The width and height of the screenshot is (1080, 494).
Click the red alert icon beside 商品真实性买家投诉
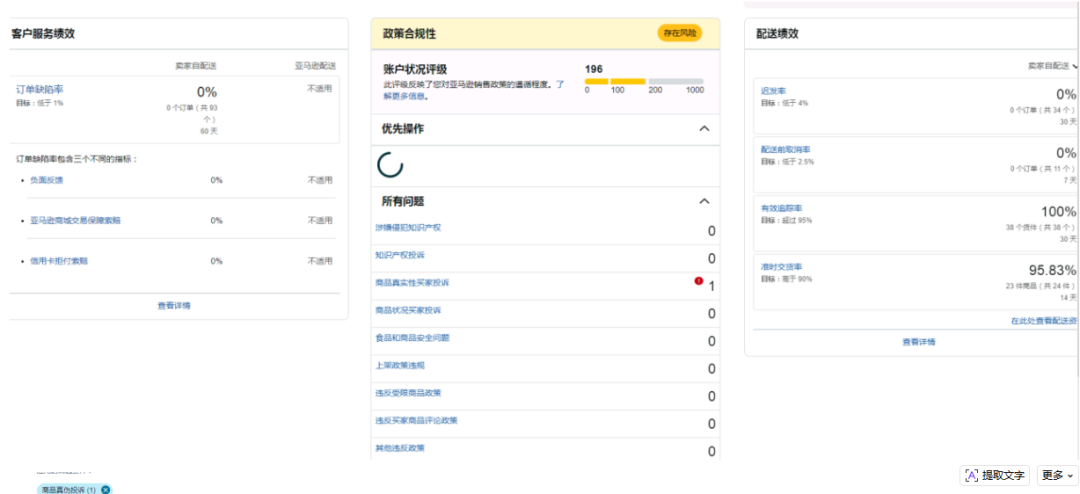click(x=699, y=281)
